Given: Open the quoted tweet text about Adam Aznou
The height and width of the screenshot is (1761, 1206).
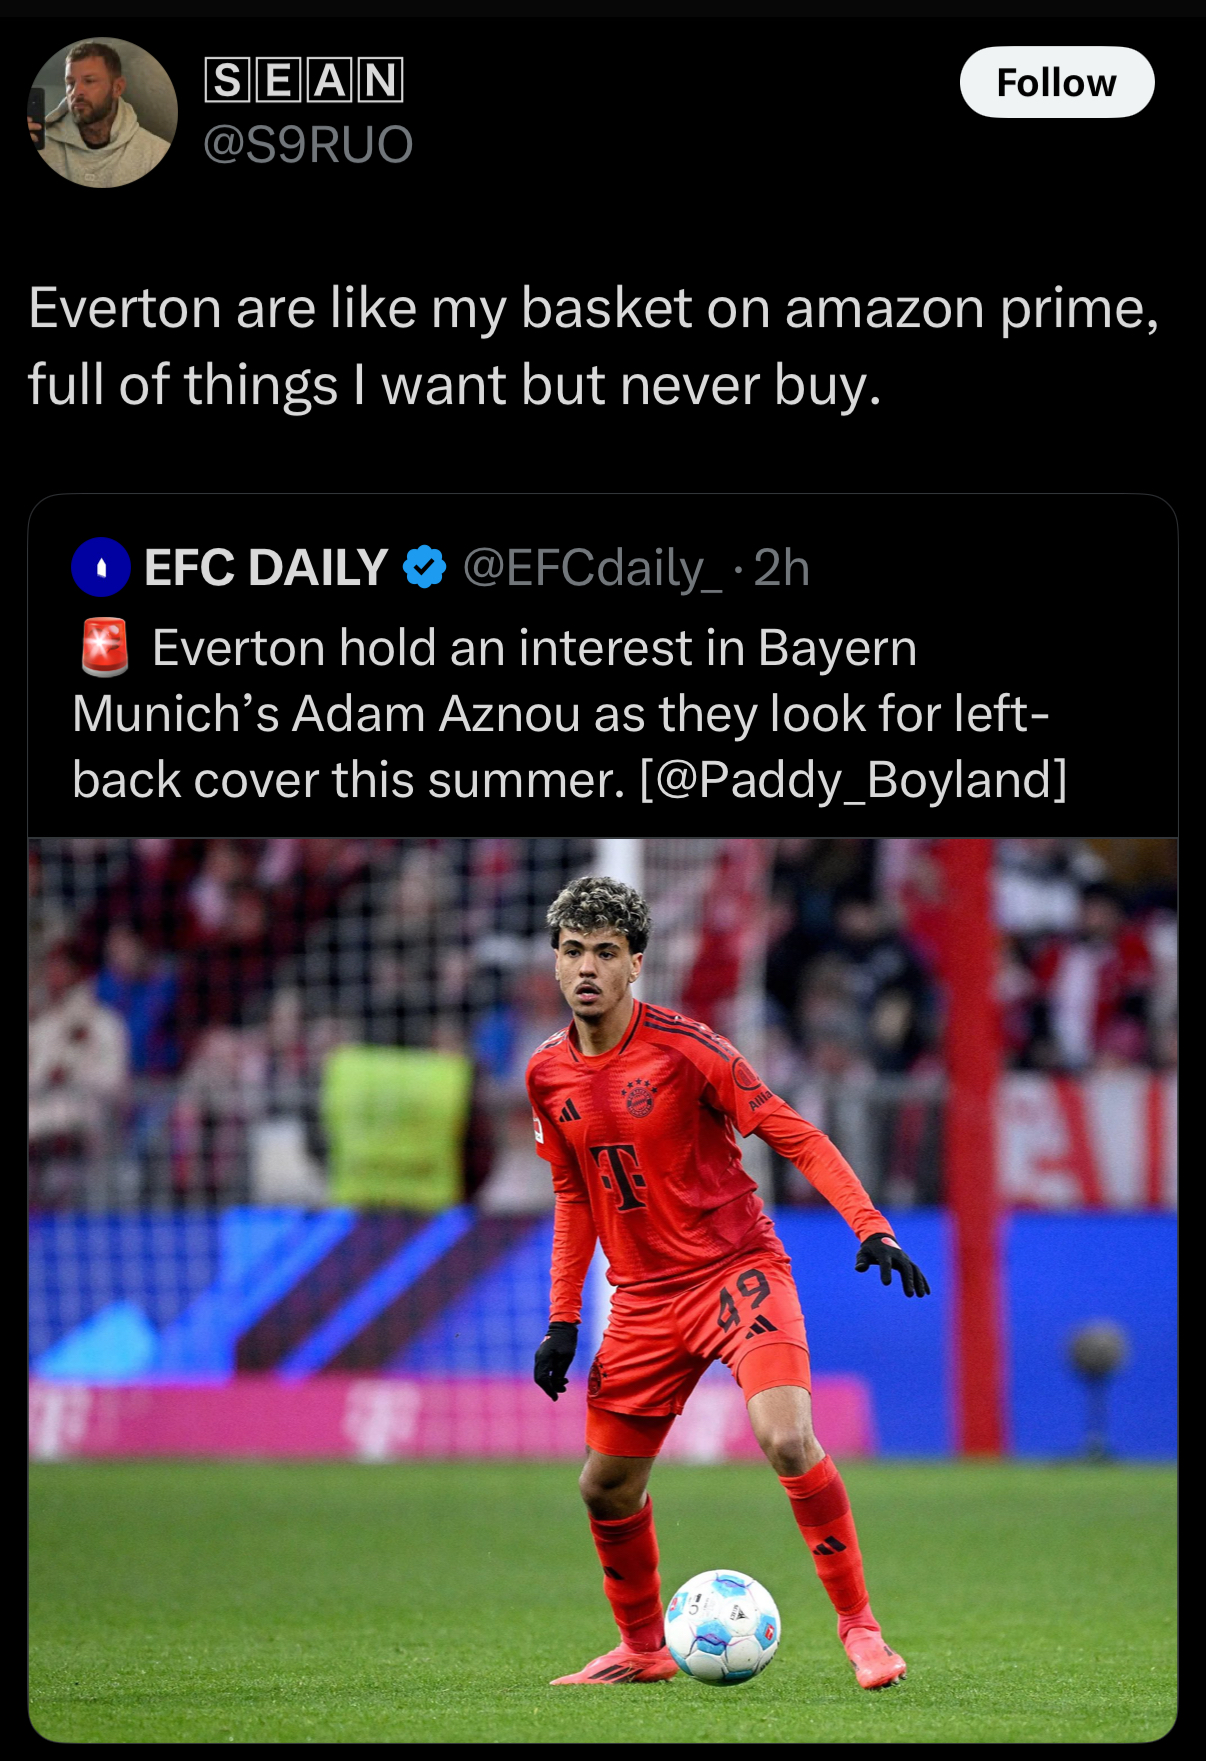Looking at the screenshot, I should pos(560,714).
